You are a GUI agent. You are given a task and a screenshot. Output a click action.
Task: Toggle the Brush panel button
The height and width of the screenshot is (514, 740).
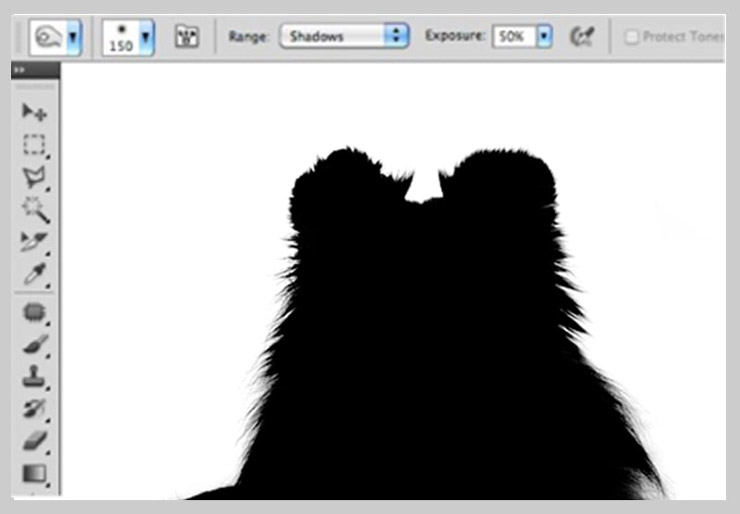(x=186, y=37)
